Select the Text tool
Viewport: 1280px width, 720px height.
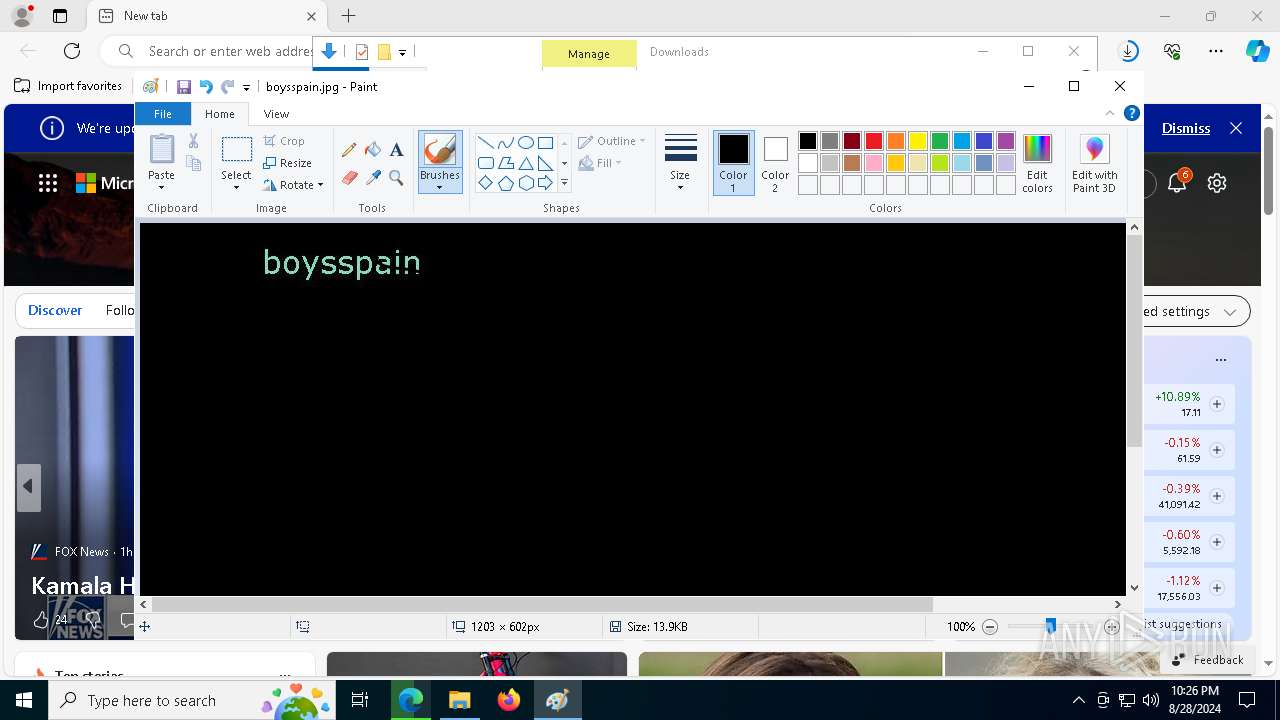[x=396, y=150]
